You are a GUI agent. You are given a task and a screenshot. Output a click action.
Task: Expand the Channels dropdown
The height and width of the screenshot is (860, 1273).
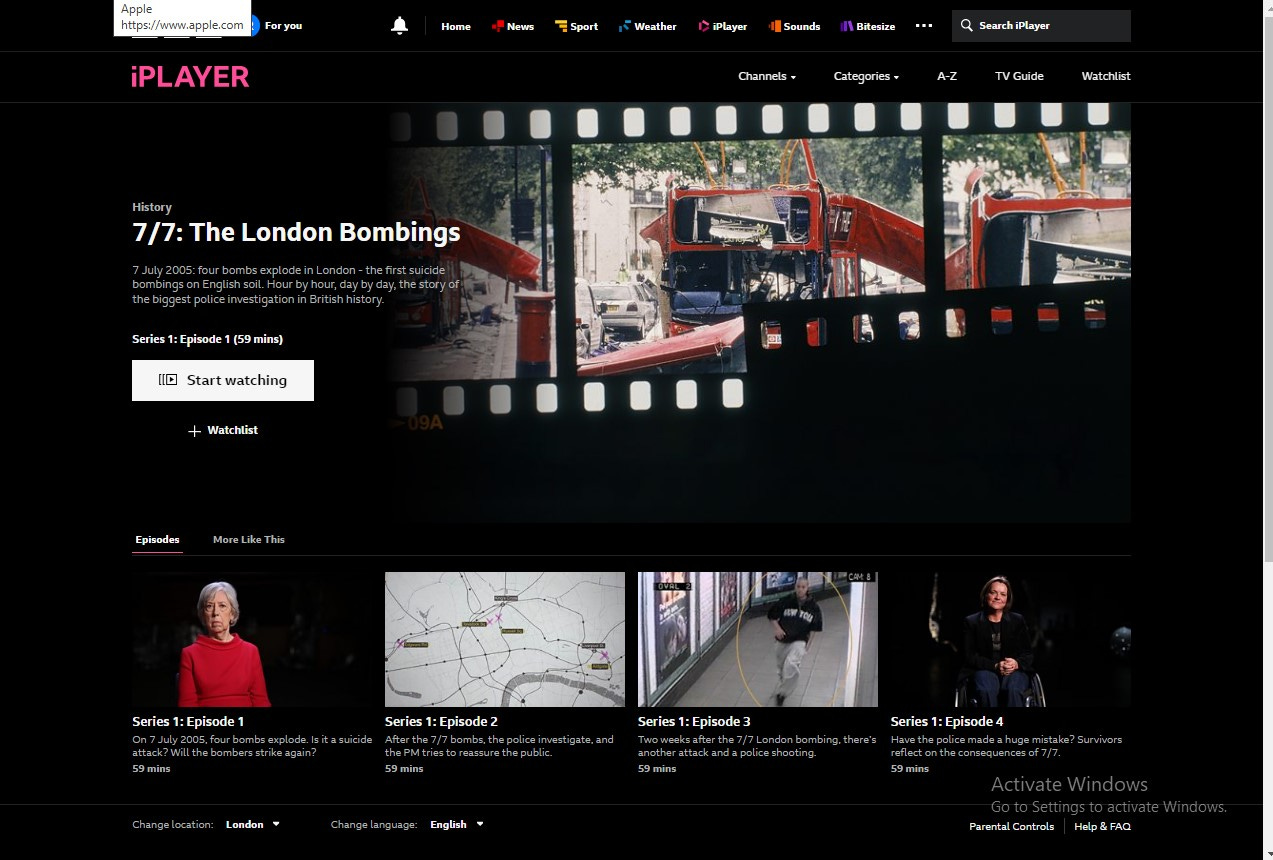(767, 76)
